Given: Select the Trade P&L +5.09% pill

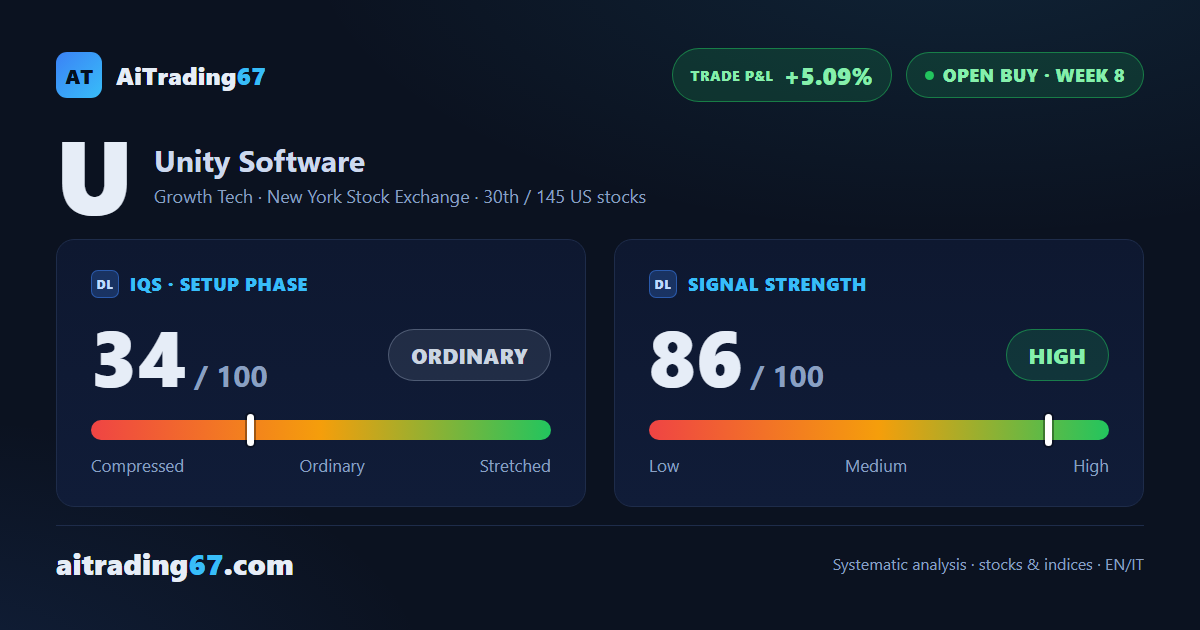Looking at the screenshot, I should 781,75.
